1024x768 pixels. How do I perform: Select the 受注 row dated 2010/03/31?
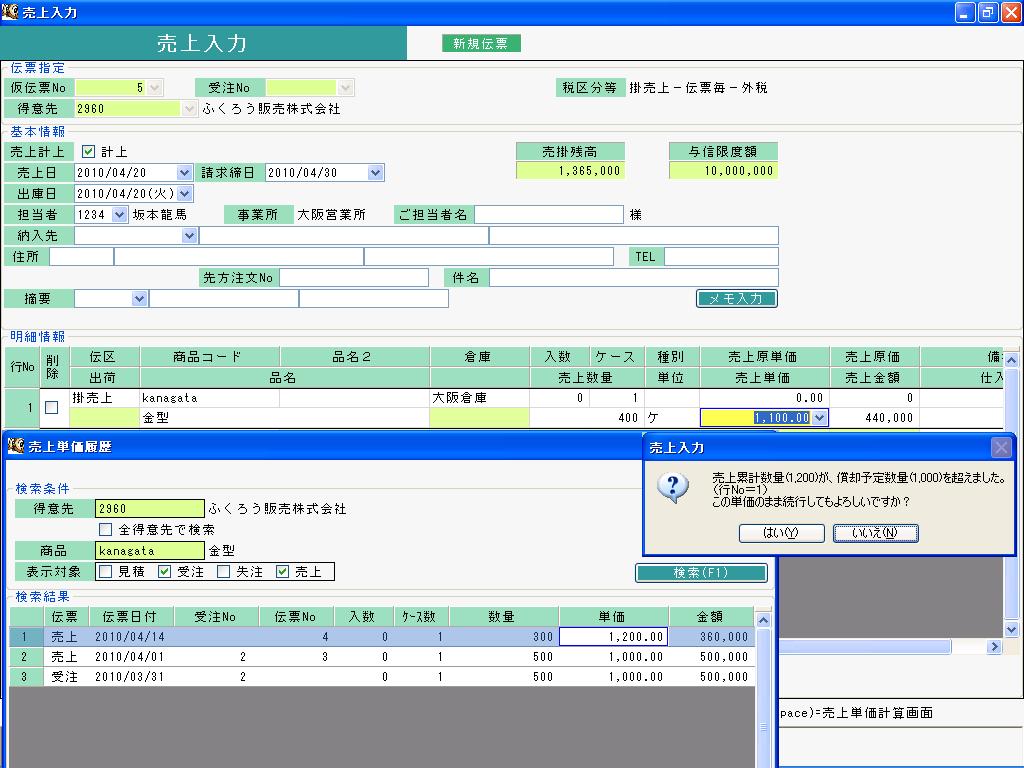coord(382,677)
